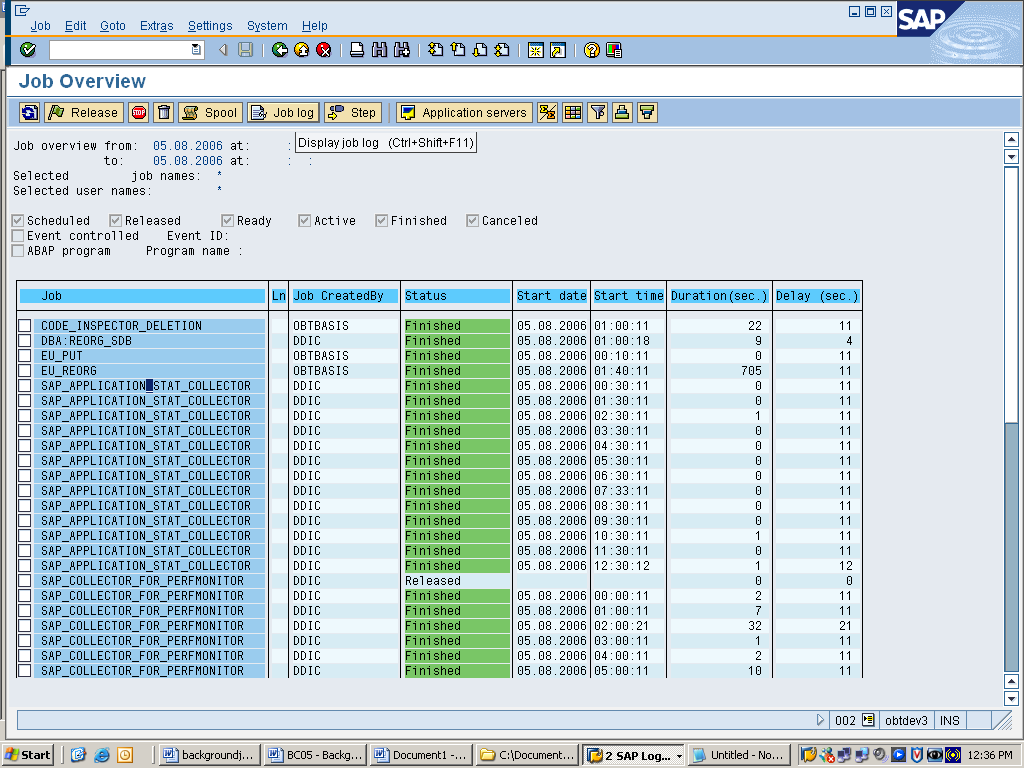Click the Duration(sec.) column header
The height and width of the screenshot is (768, 1024).
tap(719, 296)
